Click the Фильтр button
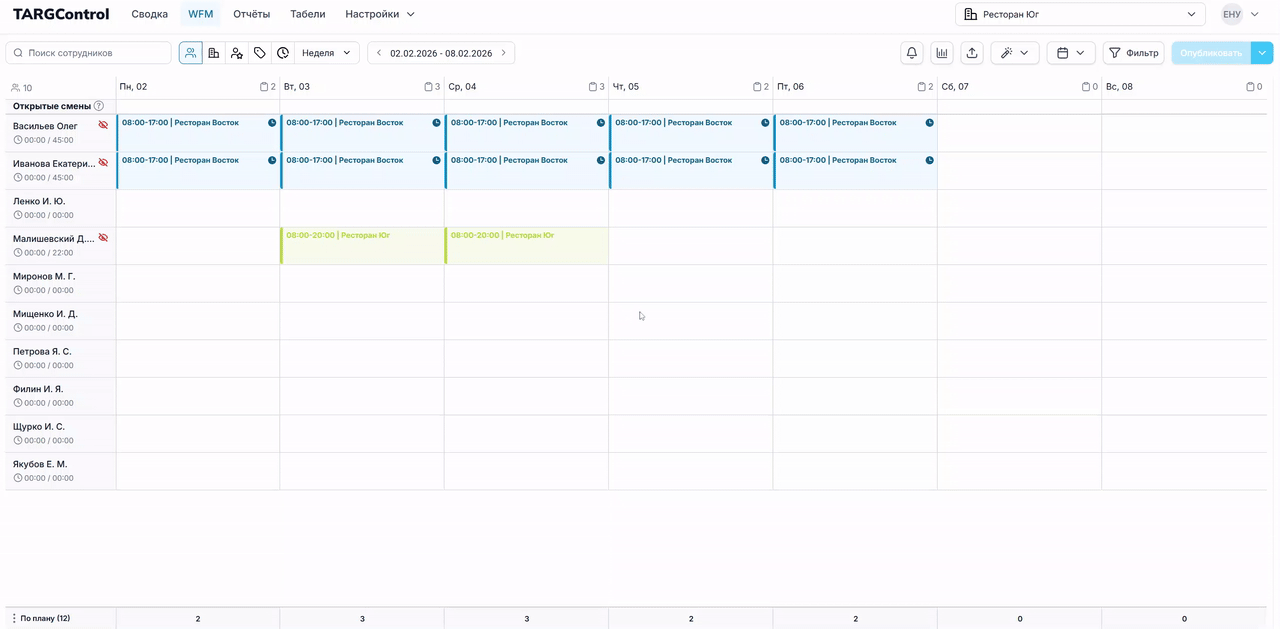Screen dimensions: 1280x629 [x=1133, y=53]
